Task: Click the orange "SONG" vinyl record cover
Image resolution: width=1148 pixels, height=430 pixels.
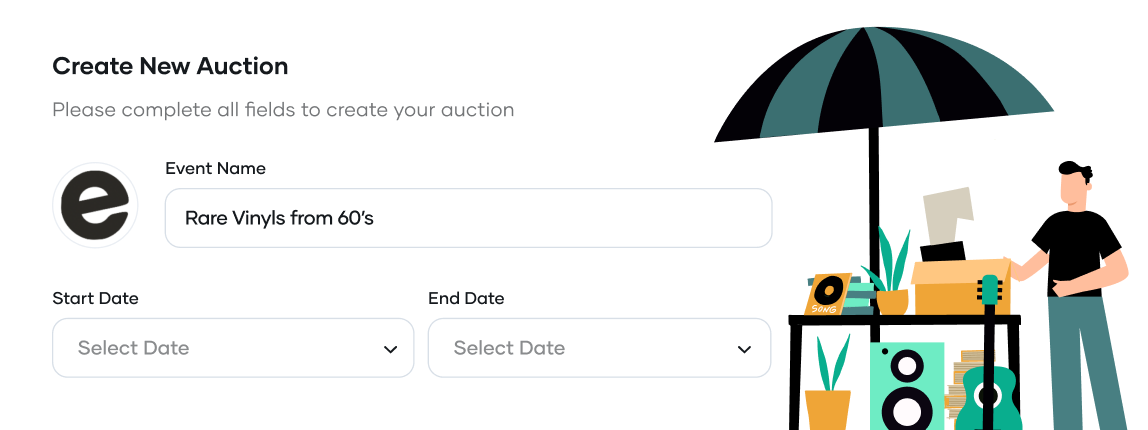Action: 828,292
